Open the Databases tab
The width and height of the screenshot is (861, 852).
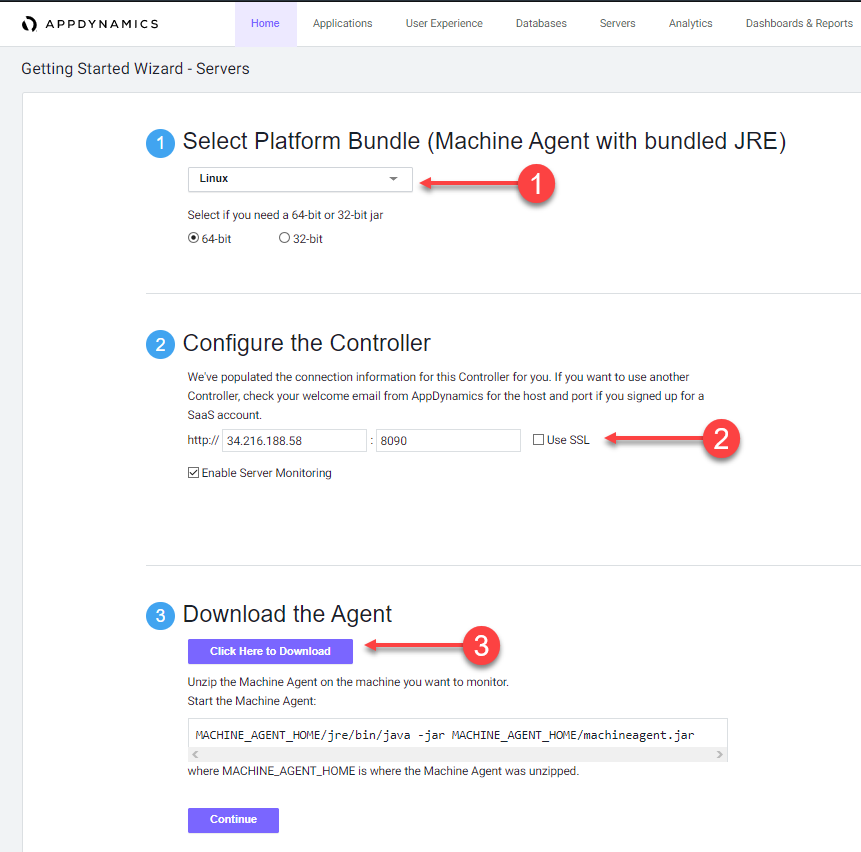click(x=541, y=24)
